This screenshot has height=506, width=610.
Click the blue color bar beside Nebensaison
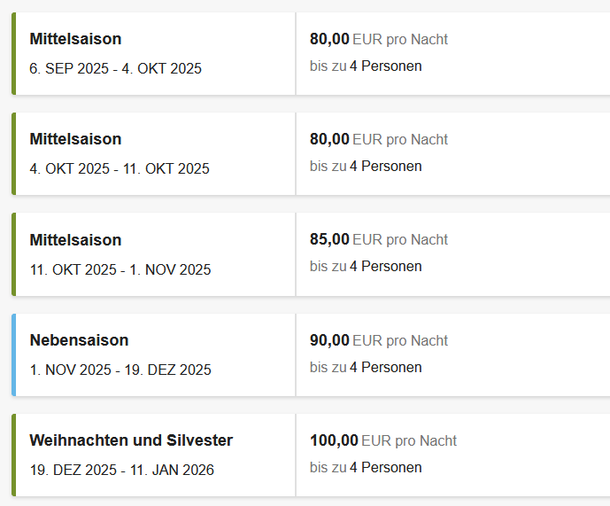14,355
